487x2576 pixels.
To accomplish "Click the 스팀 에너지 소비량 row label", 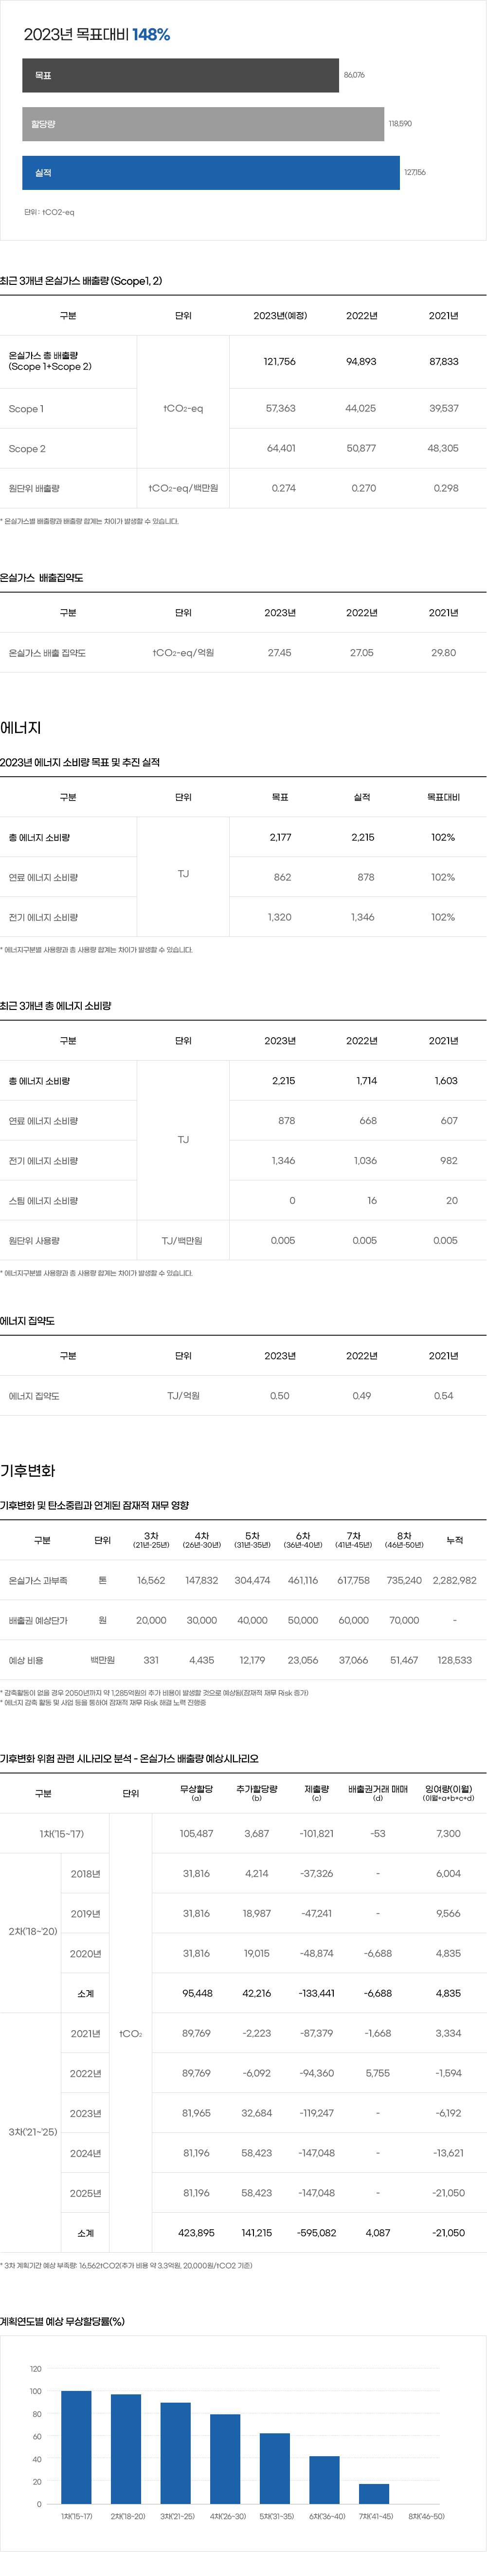I will tap(43, 1201).
